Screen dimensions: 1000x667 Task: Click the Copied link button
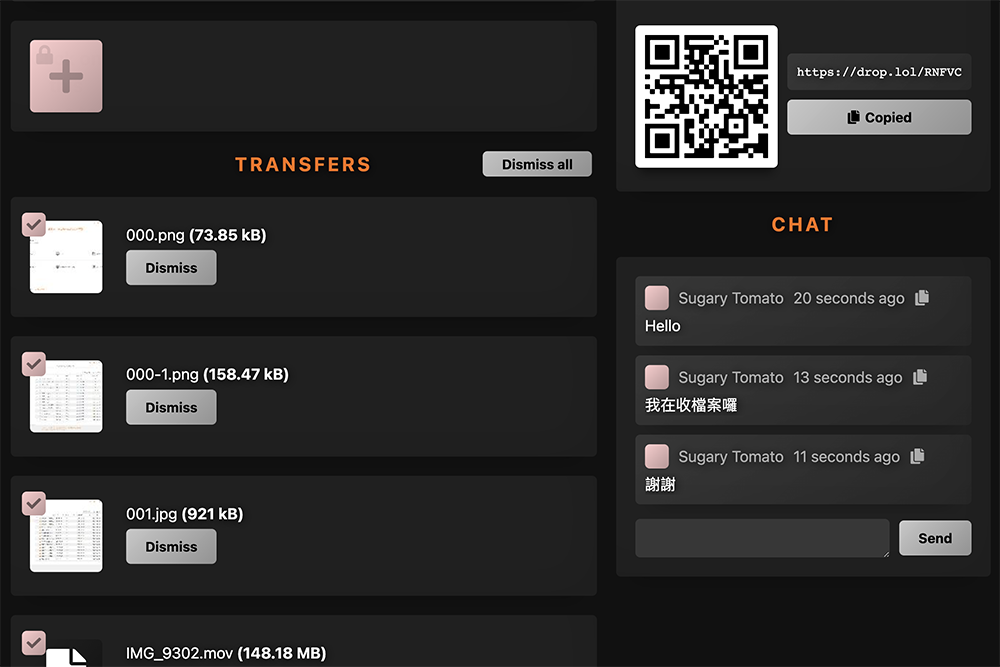pyautogui.click(x=879, y=117)
